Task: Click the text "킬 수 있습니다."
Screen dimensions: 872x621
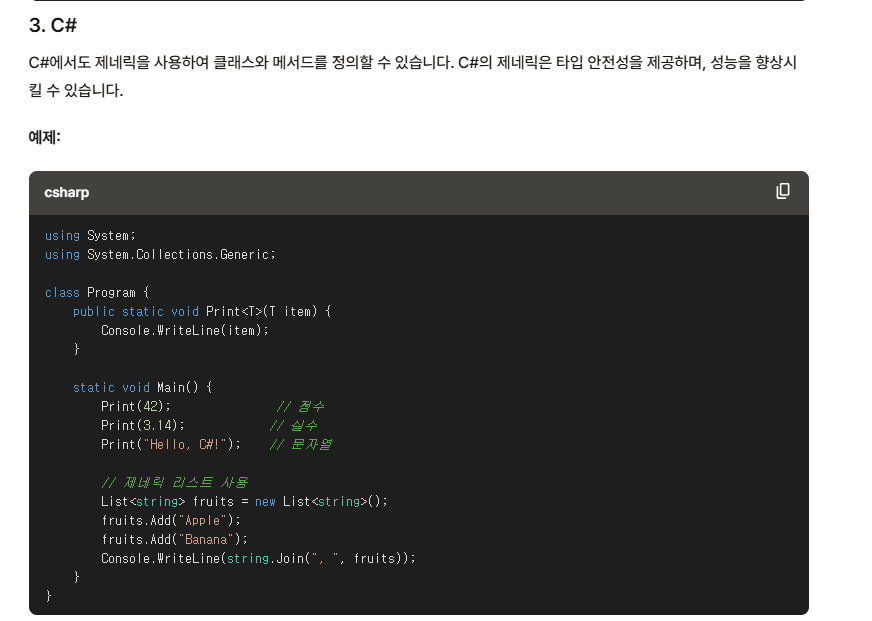Action: pos(76,90)
